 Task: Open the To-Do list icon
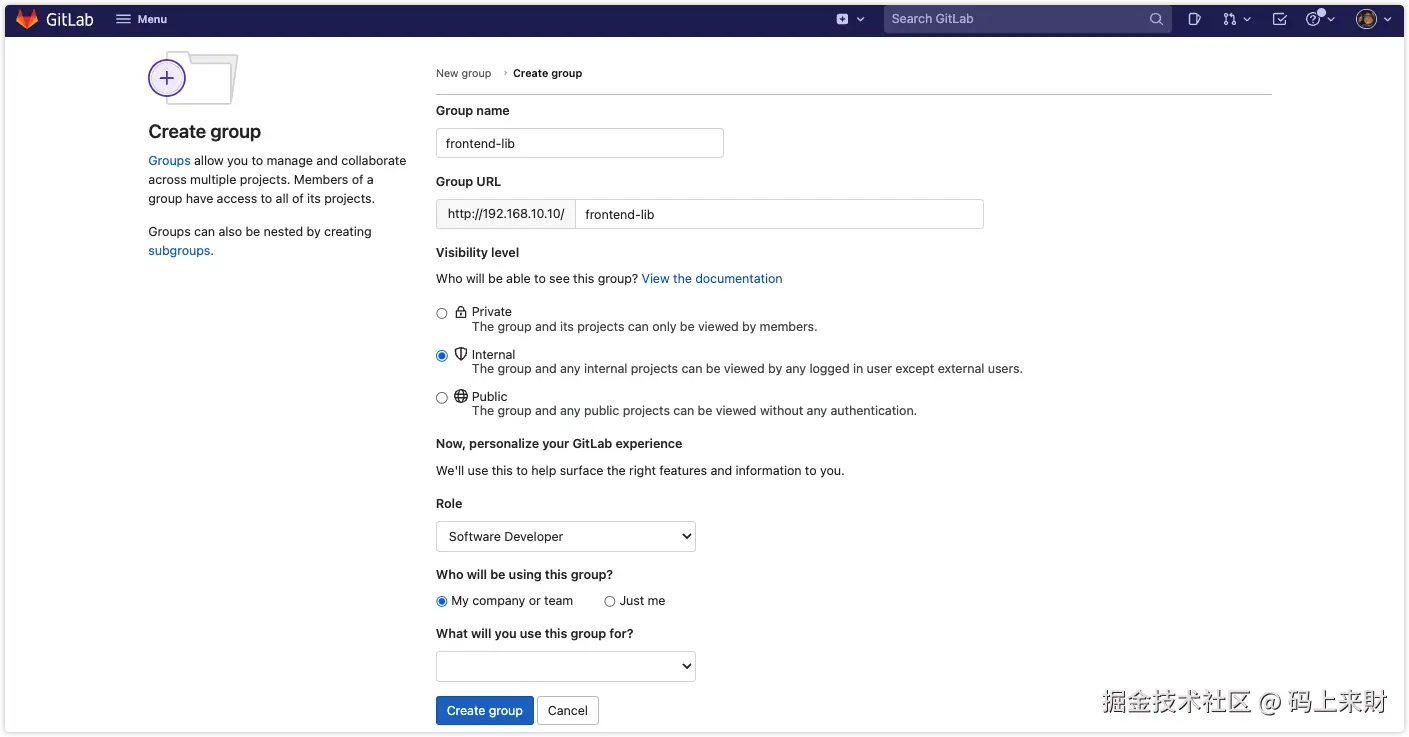(x=1279, y=19)
